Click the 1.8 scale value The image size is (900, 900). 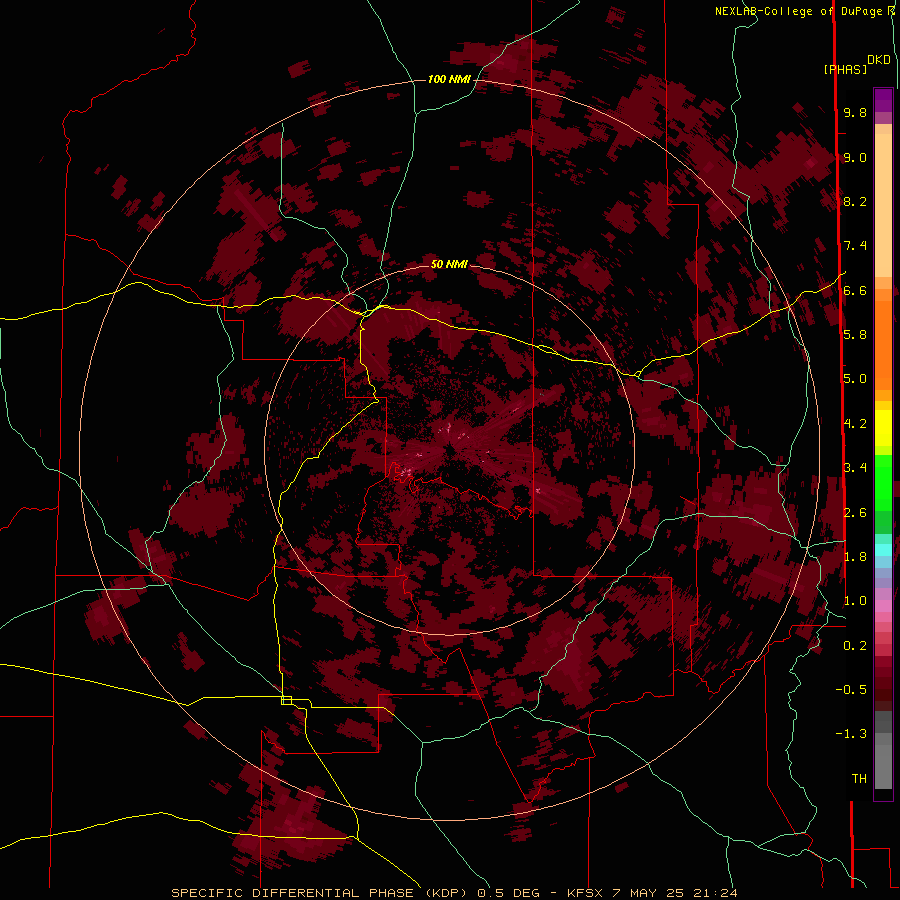point(855,557)
